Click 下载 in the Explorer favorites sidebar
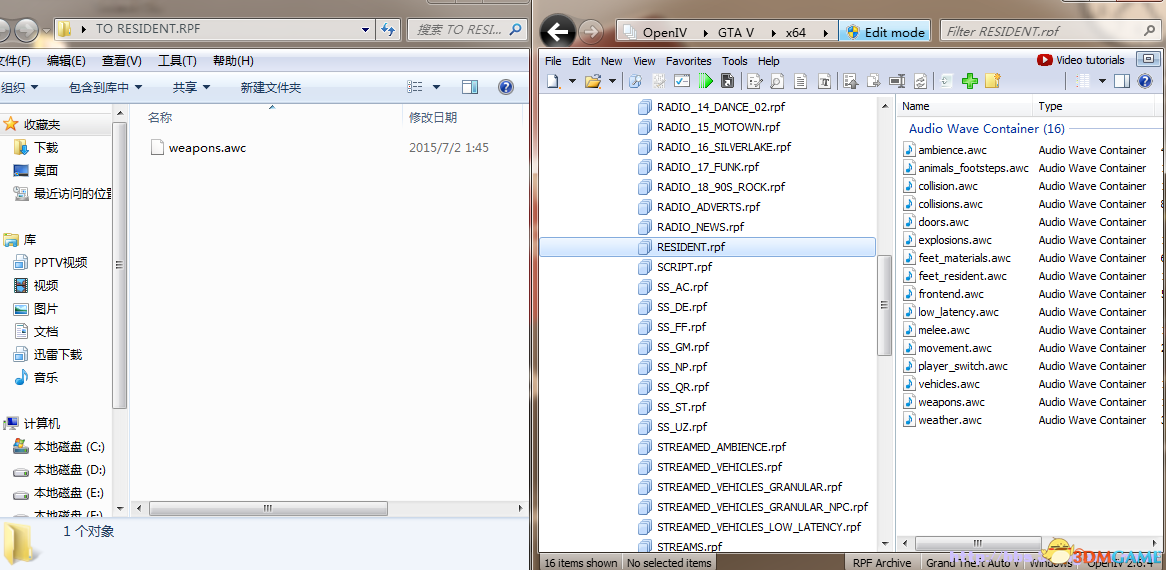Screen dimensions: 1166x570 (36, 148)
